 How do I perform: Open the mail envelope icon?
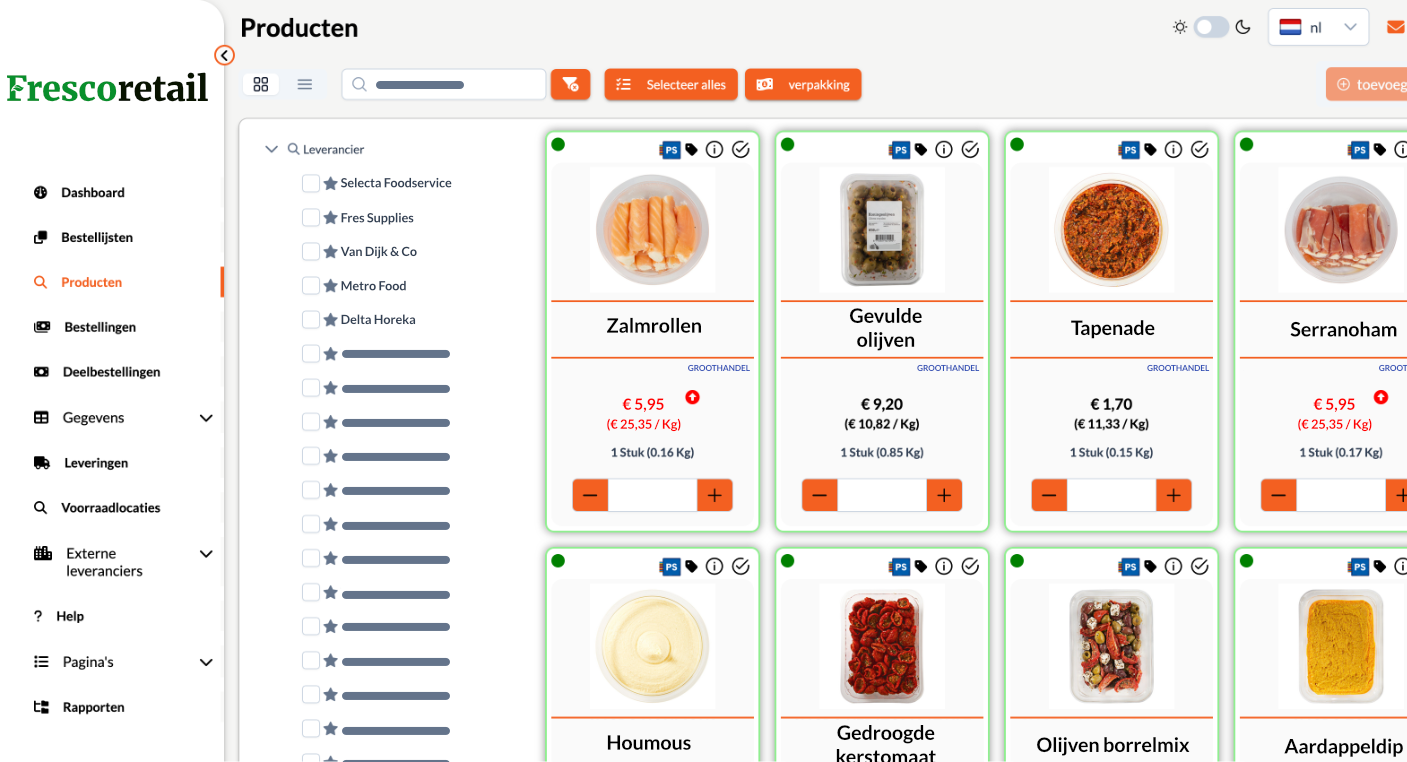pos(1395,27)
